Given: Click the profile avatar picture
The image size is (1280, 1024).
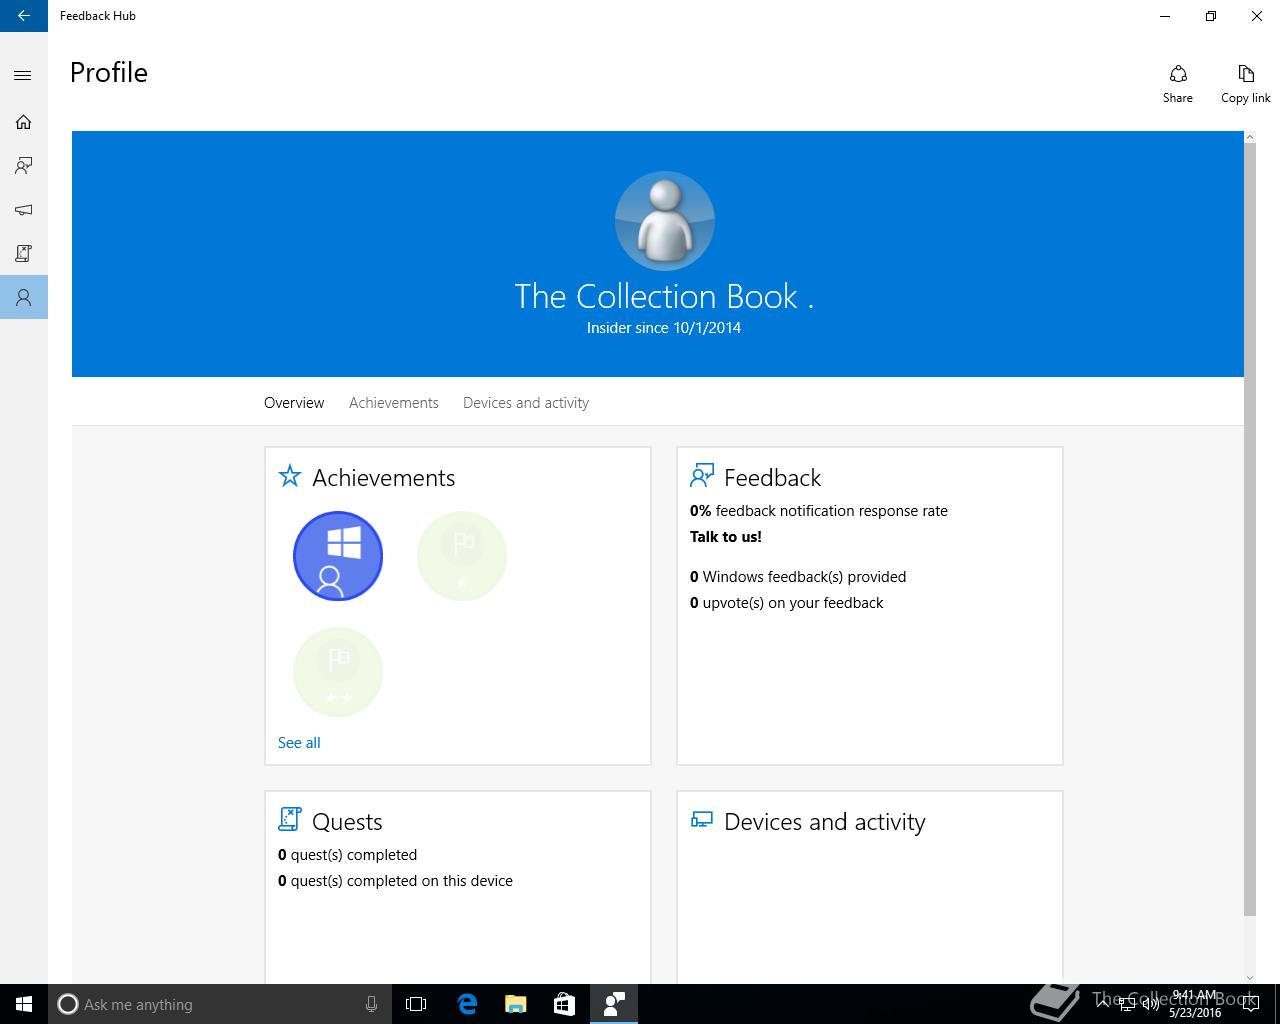Looking at the screenshot, I should [x=664, y=221].
